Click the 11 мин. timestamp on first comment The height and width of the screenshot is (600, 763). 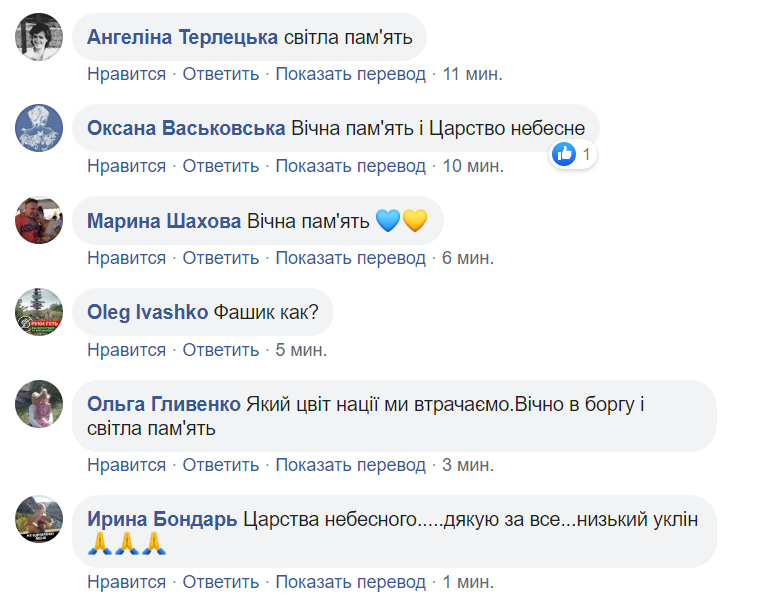(x=472, y=74)
